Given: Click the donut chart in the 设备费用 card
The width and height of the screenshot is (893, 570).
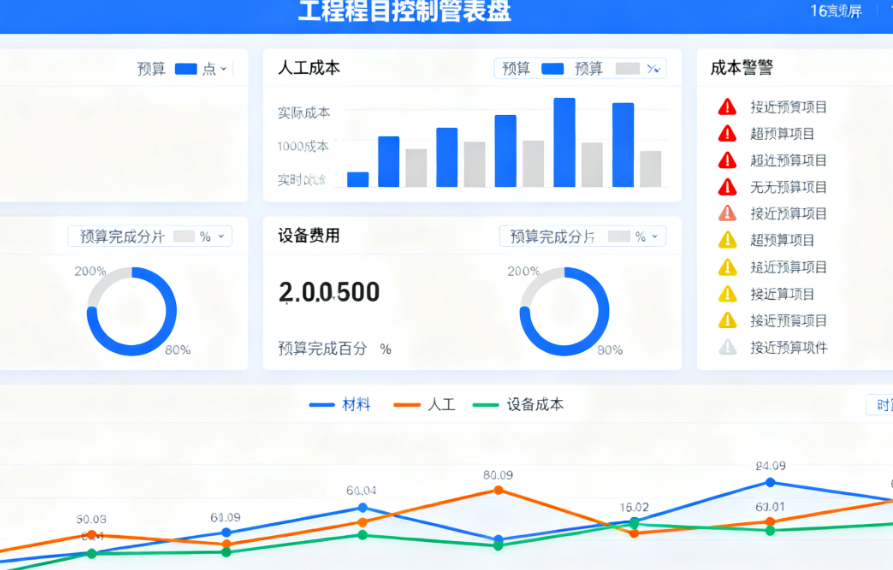Looking at the screenshot, I should [x=564, y=311].
